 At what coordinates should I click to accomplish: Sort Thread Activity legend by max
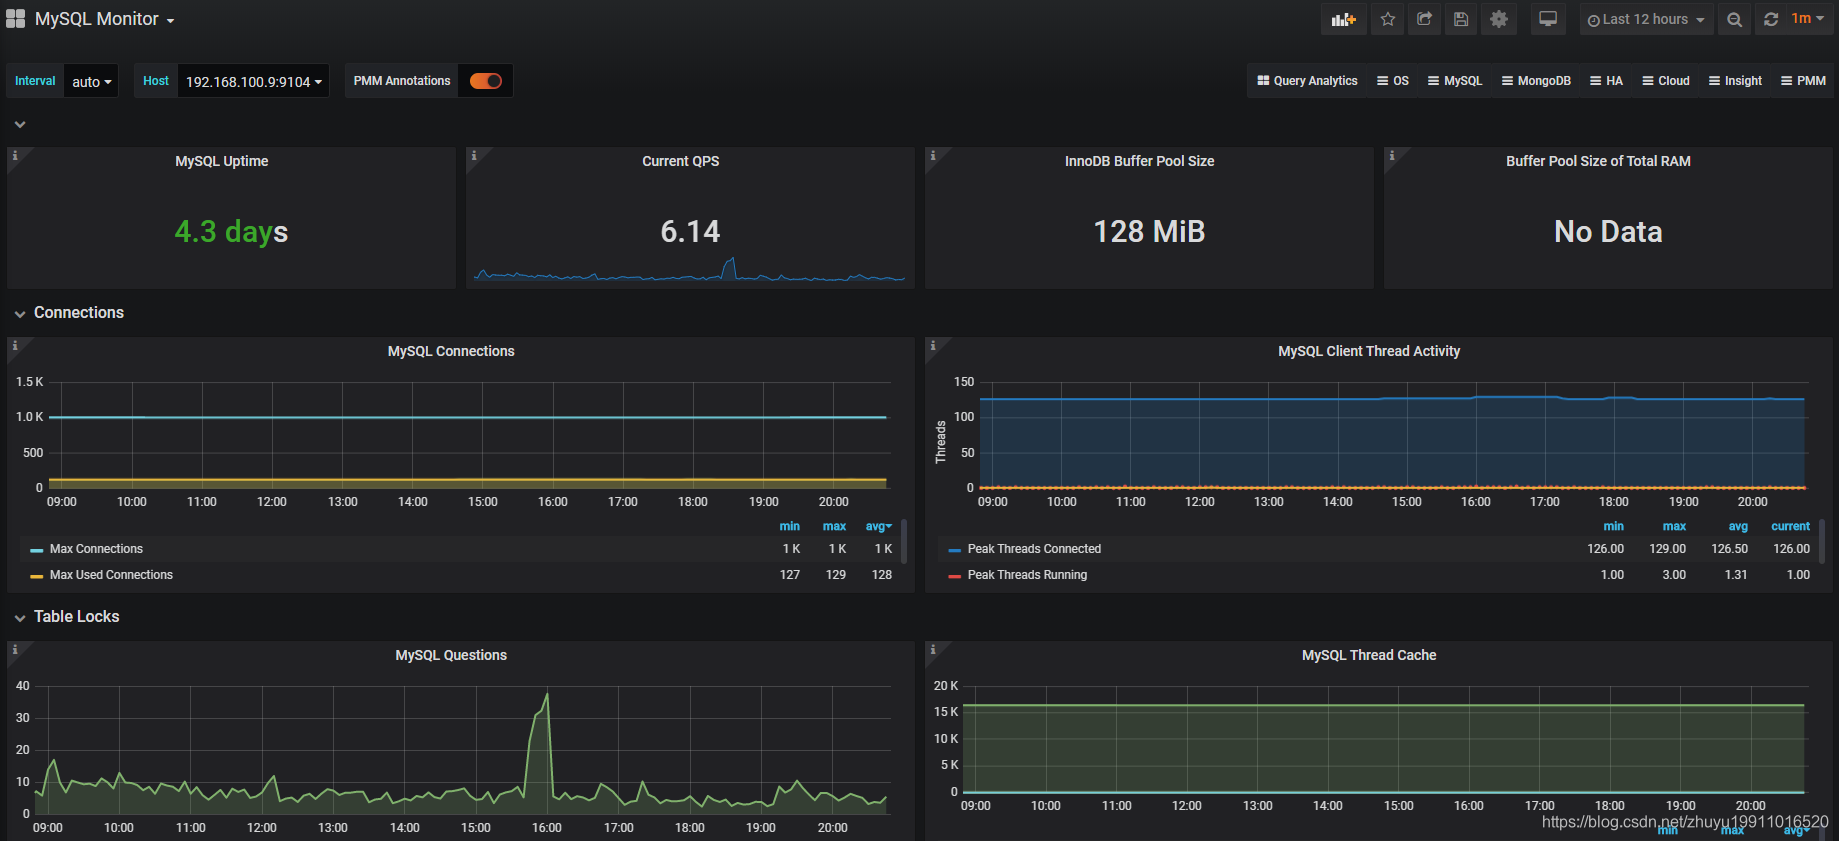(x=1674, y=526)
